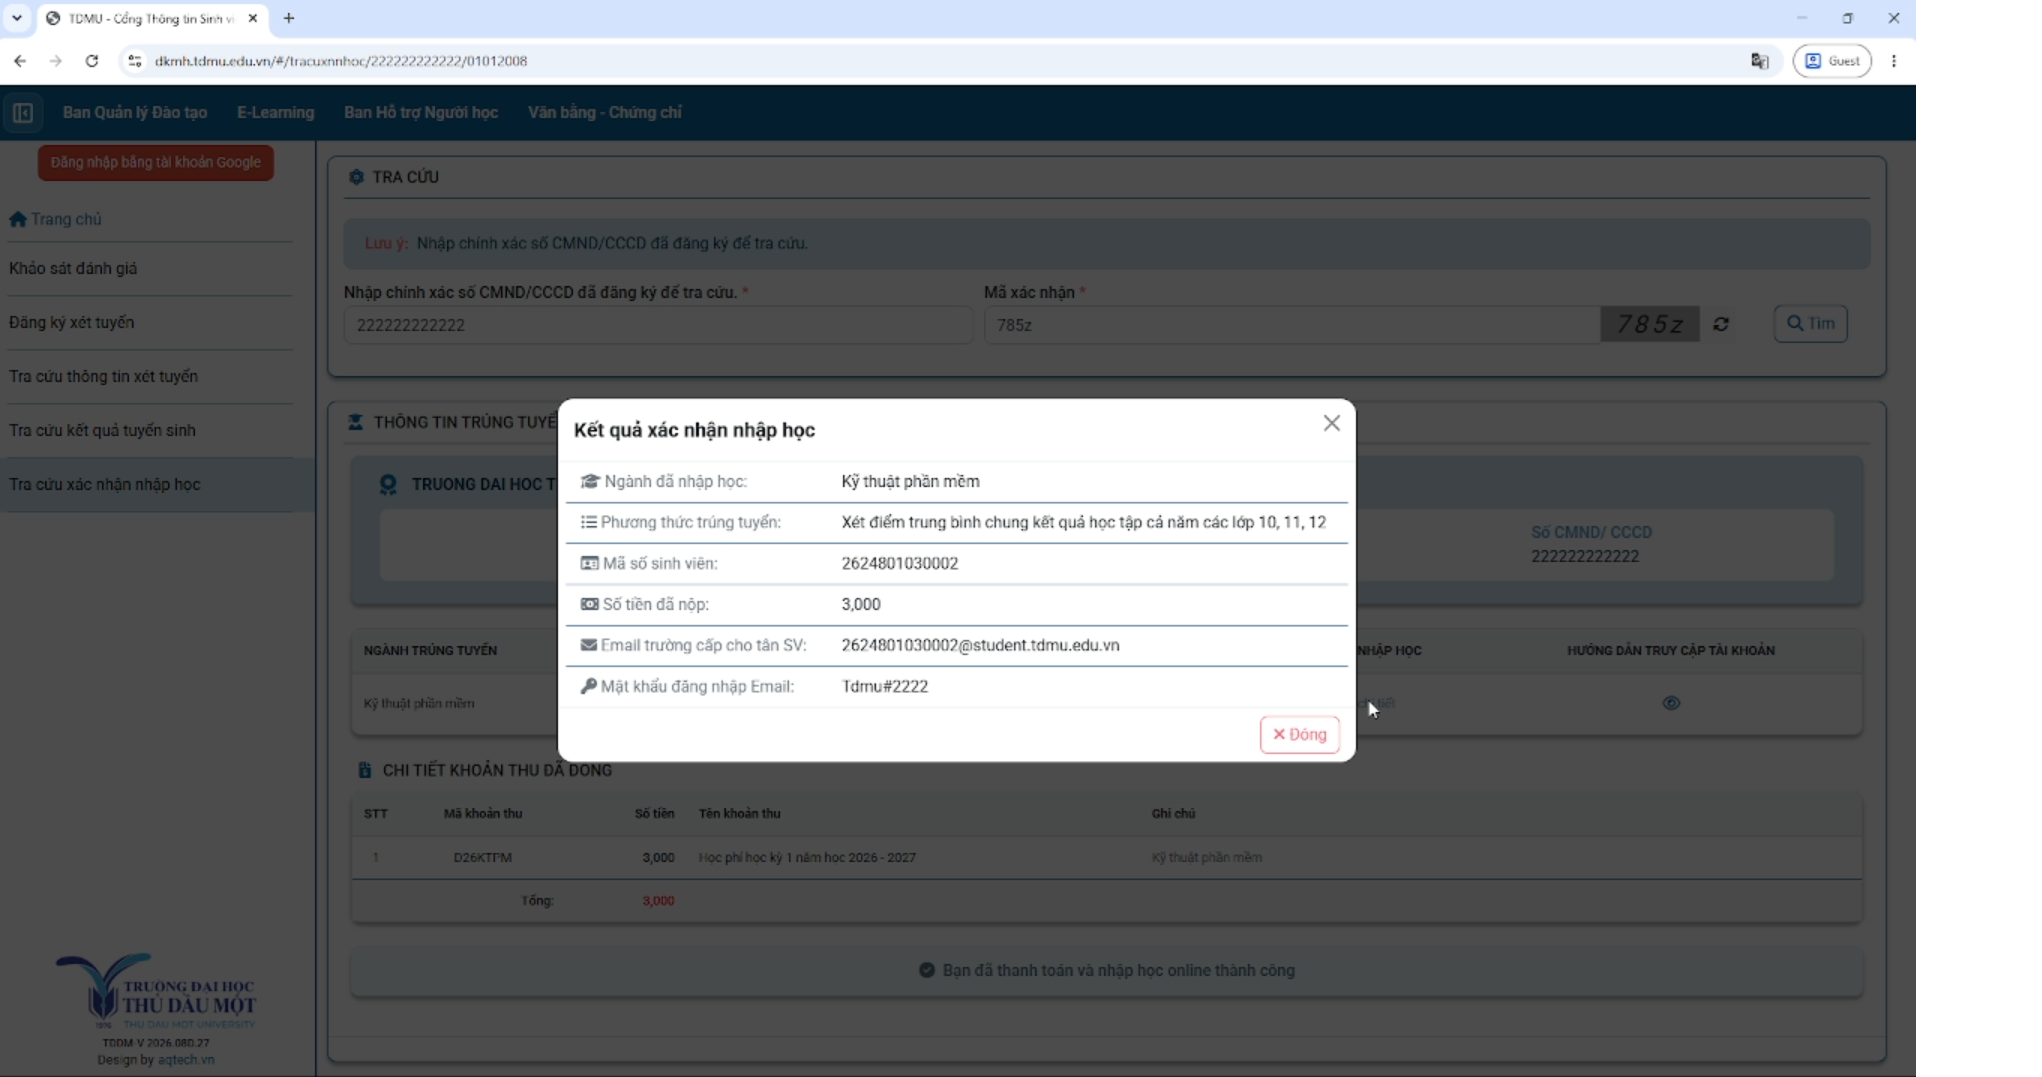Select the TDMU - Cổng Thông tin tab
This screenshot has width=2042, height=1077.
(x=150, y=18)
